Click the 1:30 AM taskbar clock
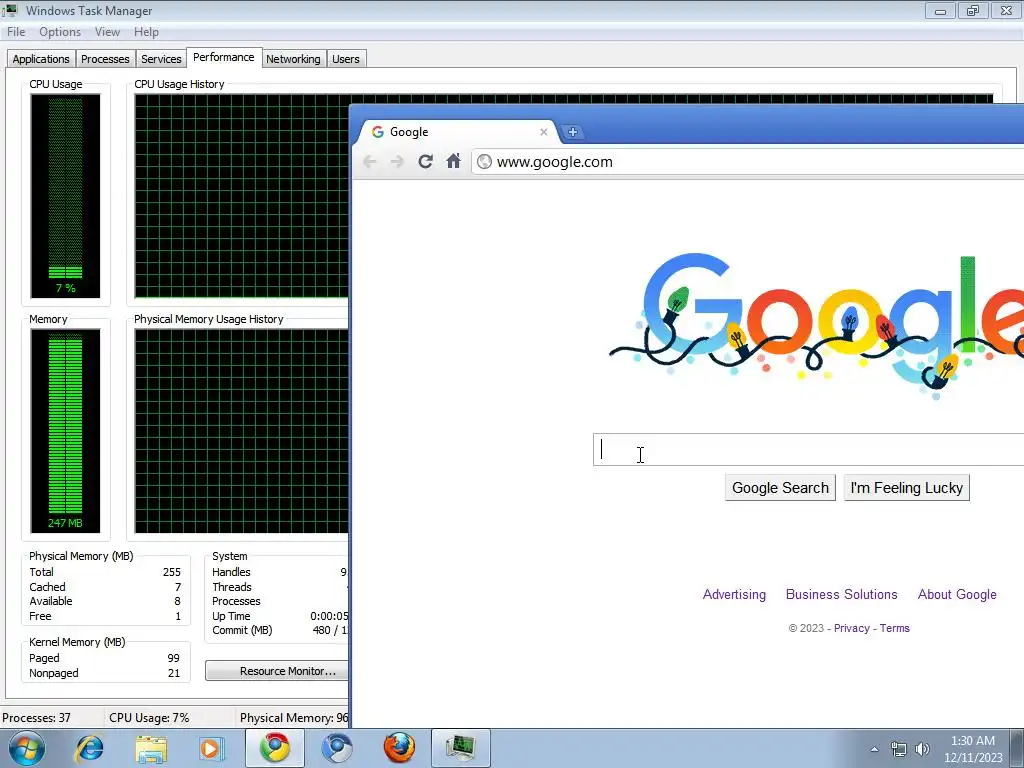Viewport: 1024px width, 768px height. (x=973, y=749)
